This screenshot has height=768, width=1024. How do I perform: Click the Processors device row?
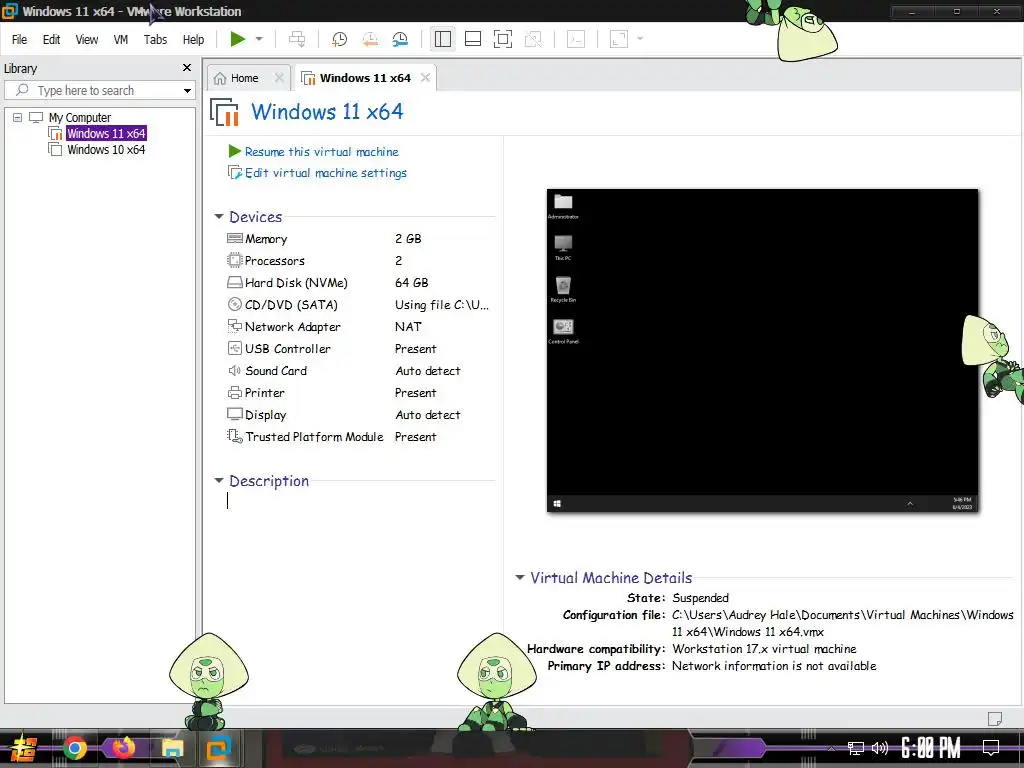click(358, 261)
